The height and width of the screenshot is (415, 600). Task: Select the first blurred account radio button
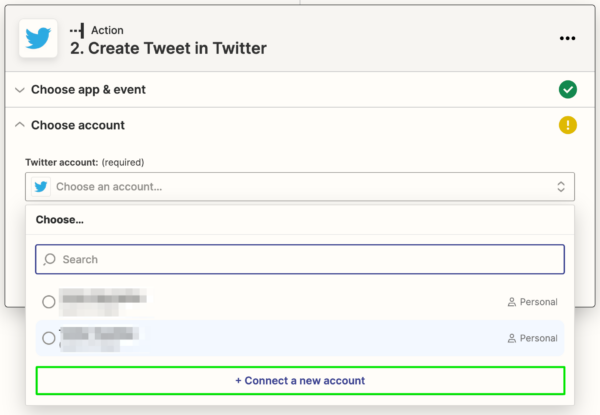pyautogui.click(x=49, y=302)
